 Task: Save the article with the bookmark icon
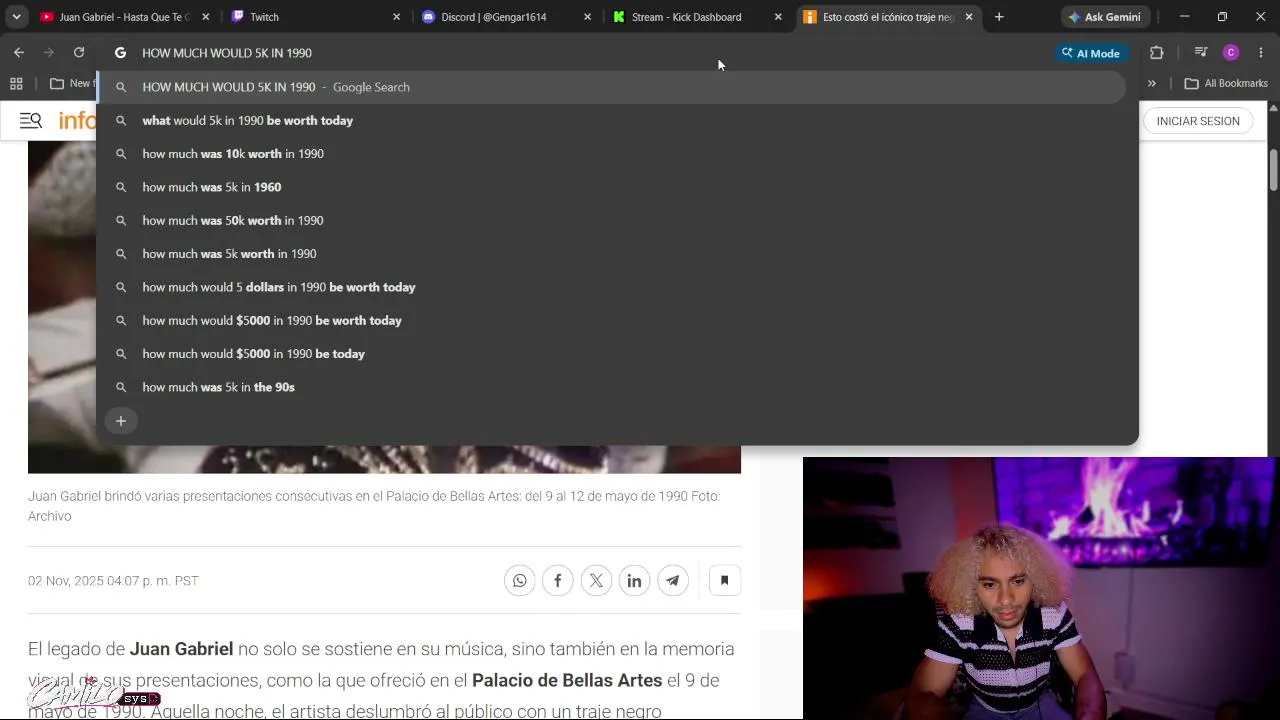[x=725, y=580]
